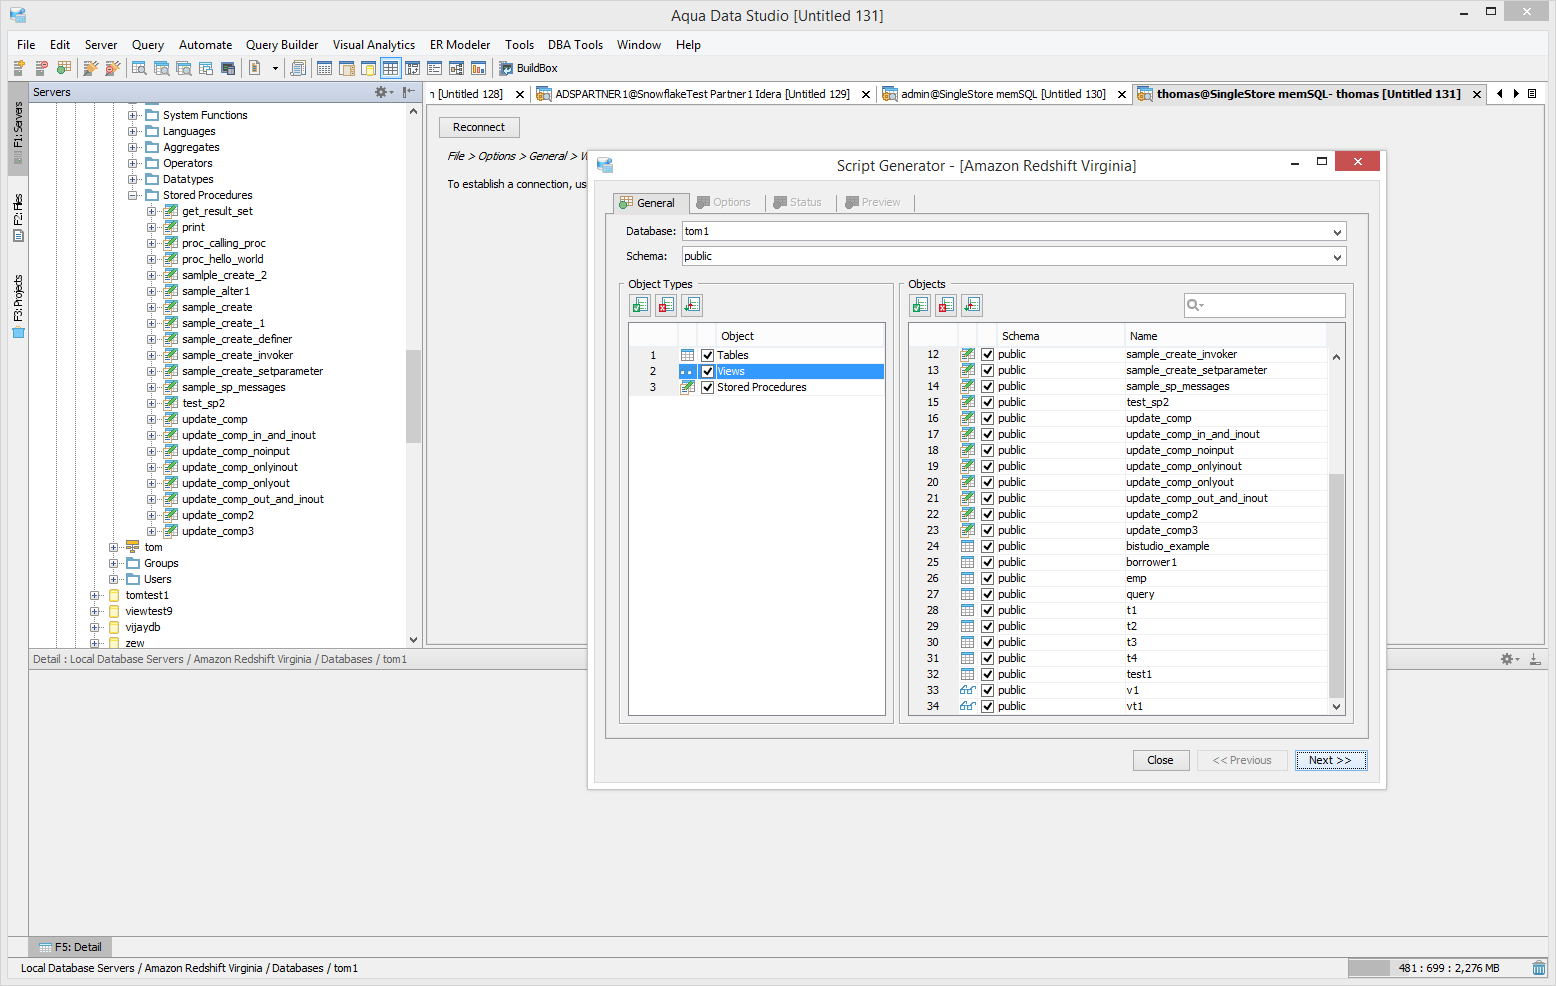Click the Servers panel gear settings icon

(381, 92)
